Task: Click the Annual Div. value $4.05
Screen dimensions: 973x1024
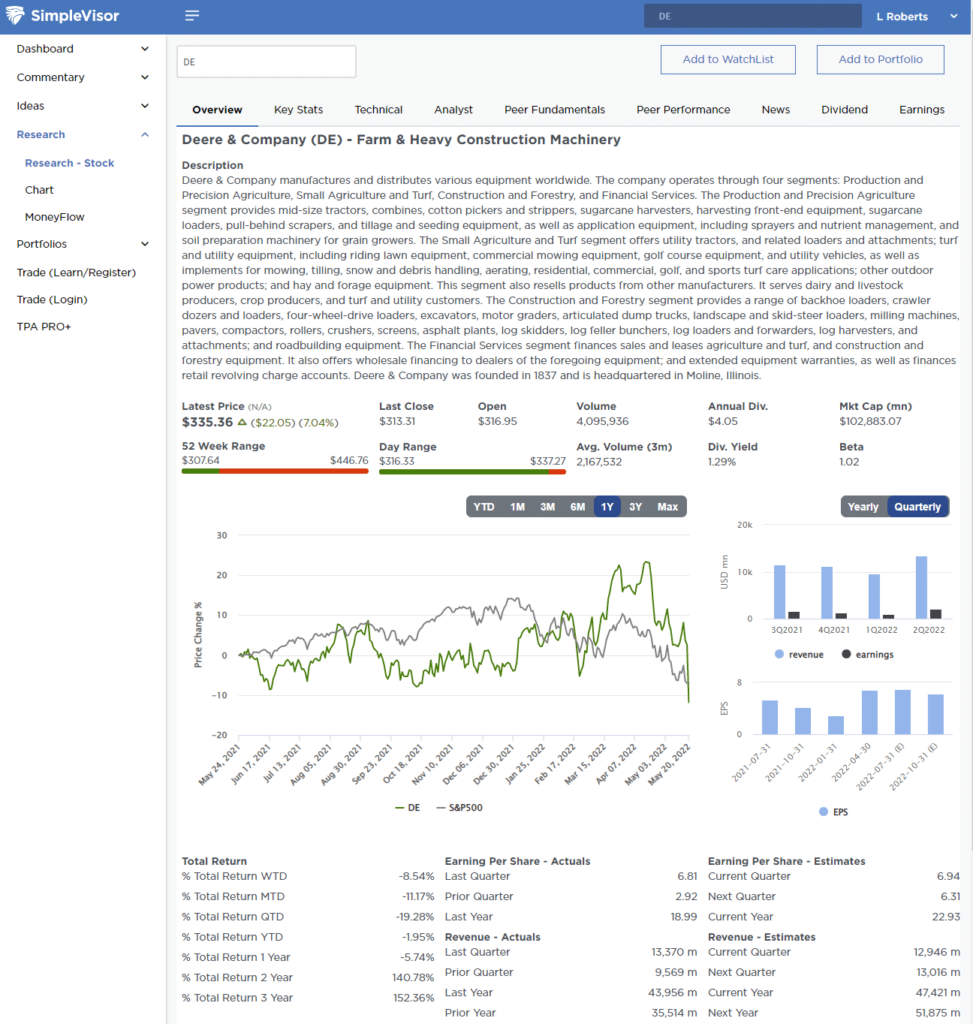Action: [x=723, y=421]
